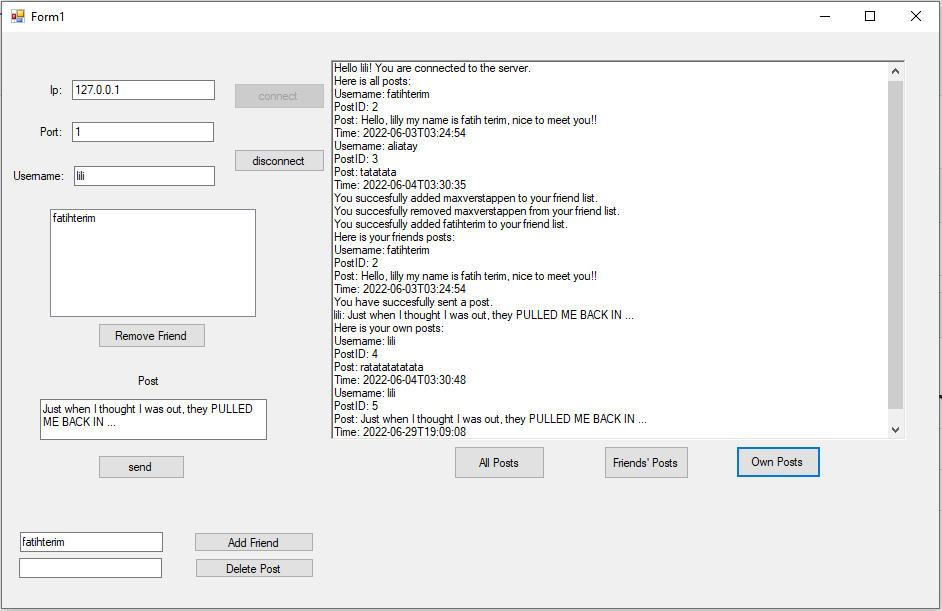
Task: Click the 'Time: 2022-06-29T19:09:08' line
Action: point(400,432)
